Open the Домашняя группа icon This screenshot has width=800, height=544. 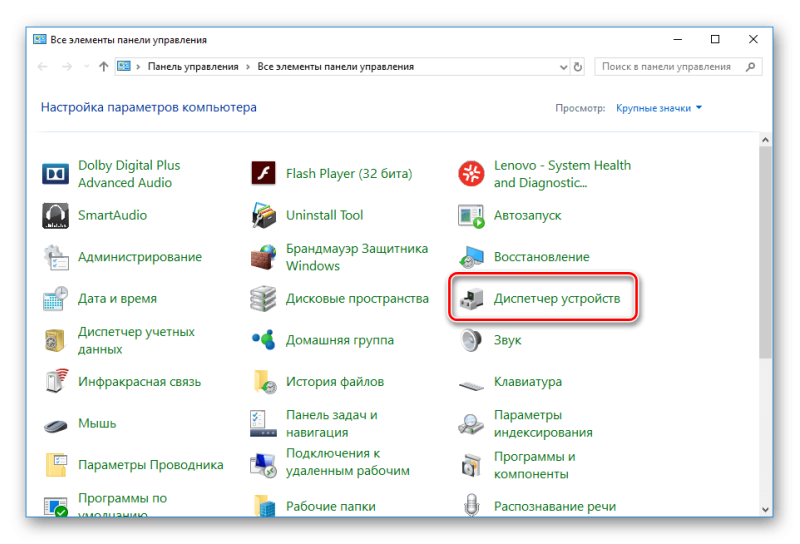[x=263, y=339]
